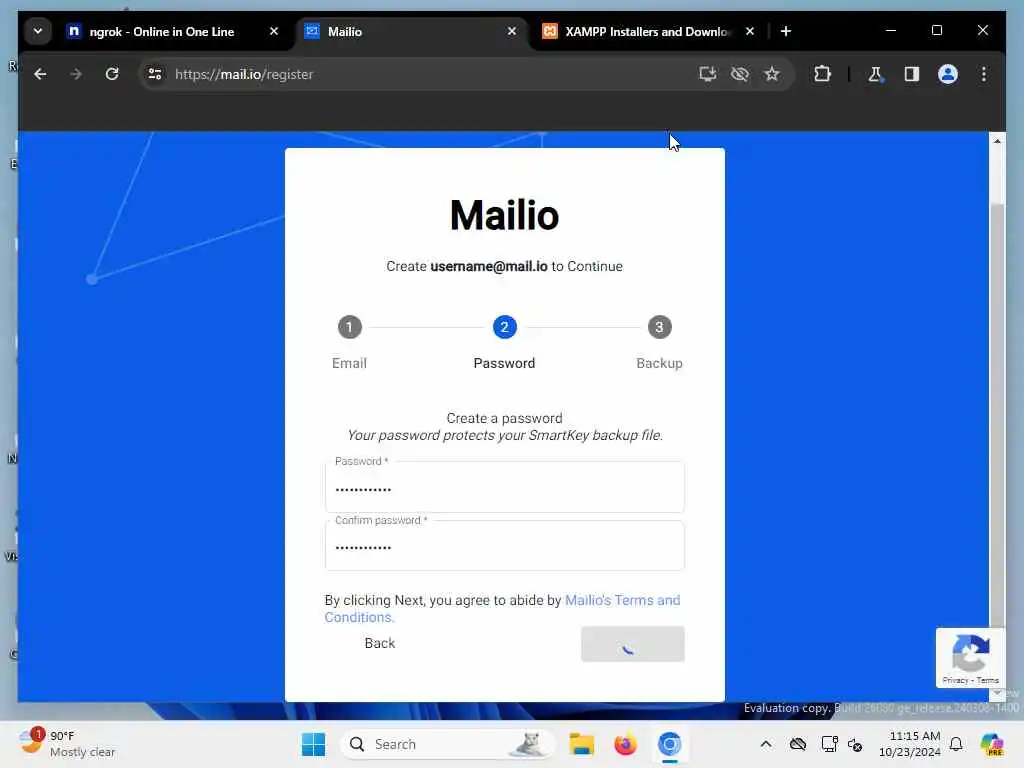This screenshot has width=1024, height=768.
Task: Click the loading Next button
Action: pos(632,644)
